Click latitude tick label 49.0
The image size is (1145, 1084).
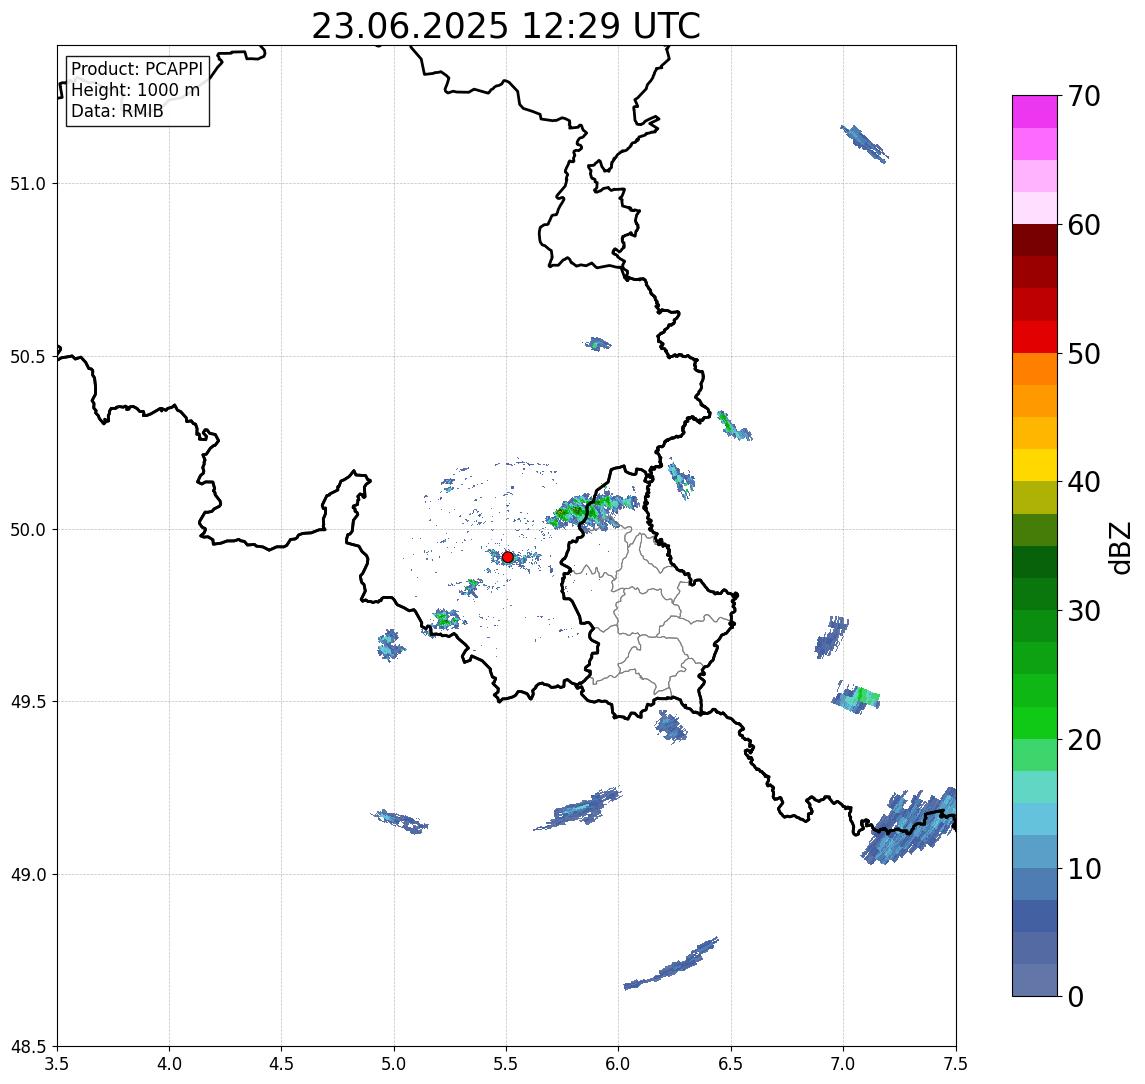[28, 874]
